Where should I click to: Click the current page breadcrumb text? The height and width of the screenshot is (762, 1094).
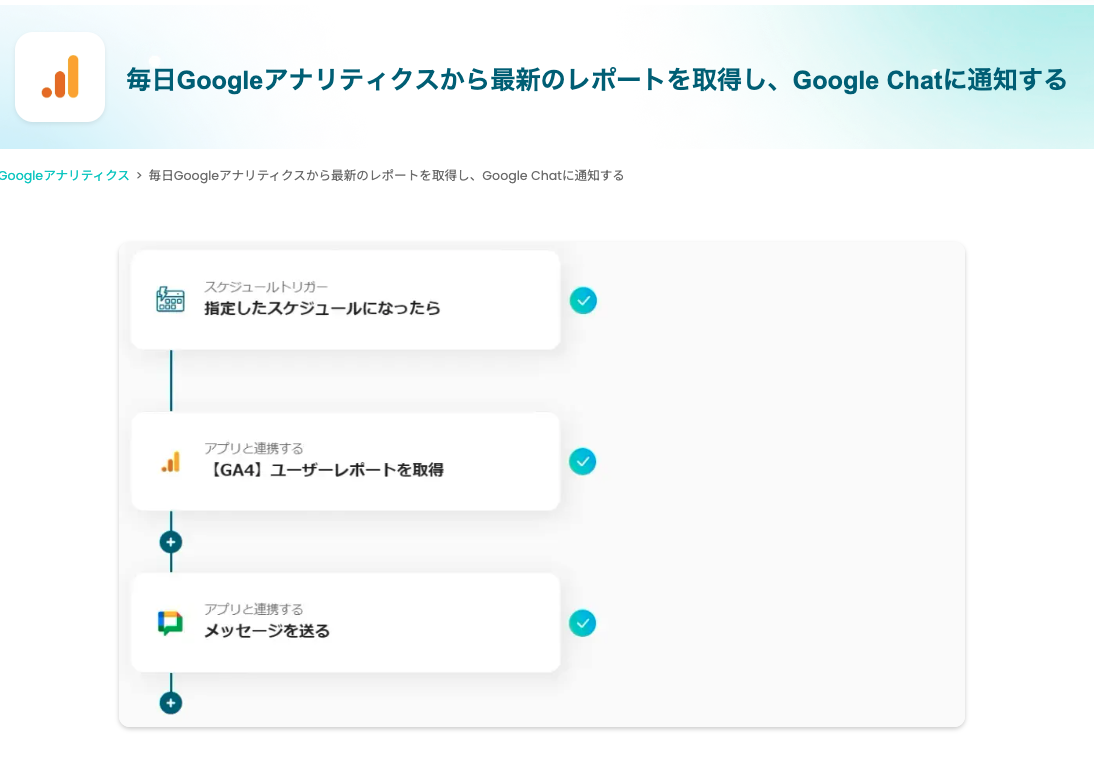[x=386, y=176]
